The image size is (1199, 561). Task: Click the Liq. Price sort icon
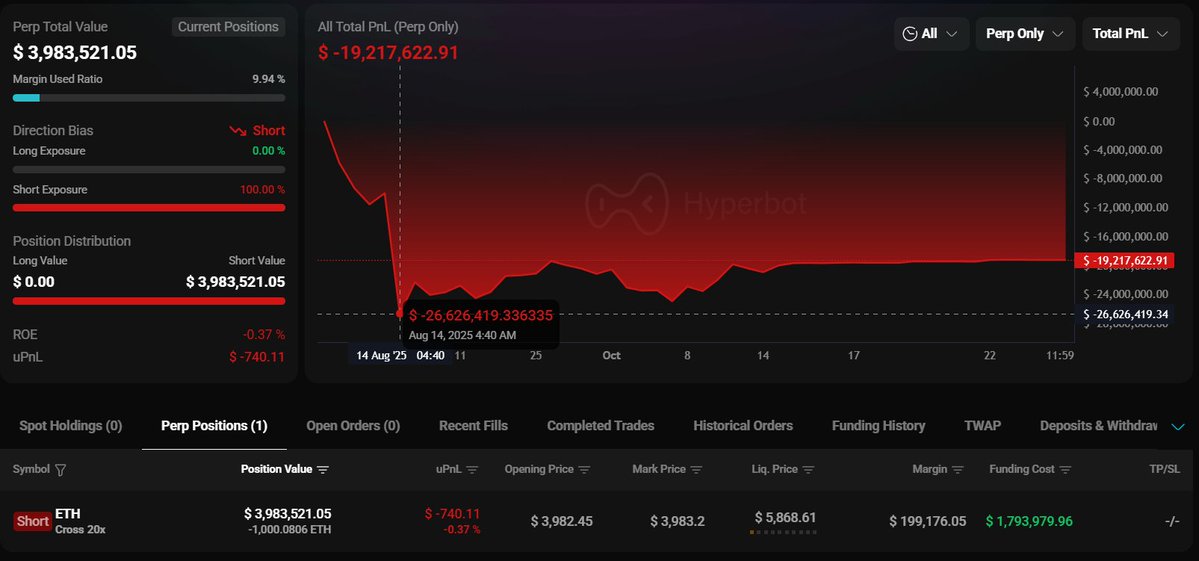tap(808, 470)
